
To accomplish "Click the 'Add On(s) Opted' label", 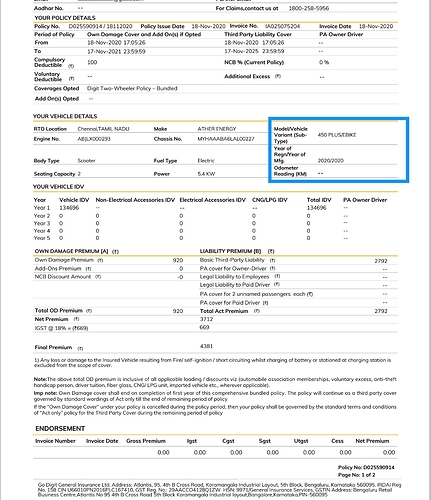I will pos(57,99).
